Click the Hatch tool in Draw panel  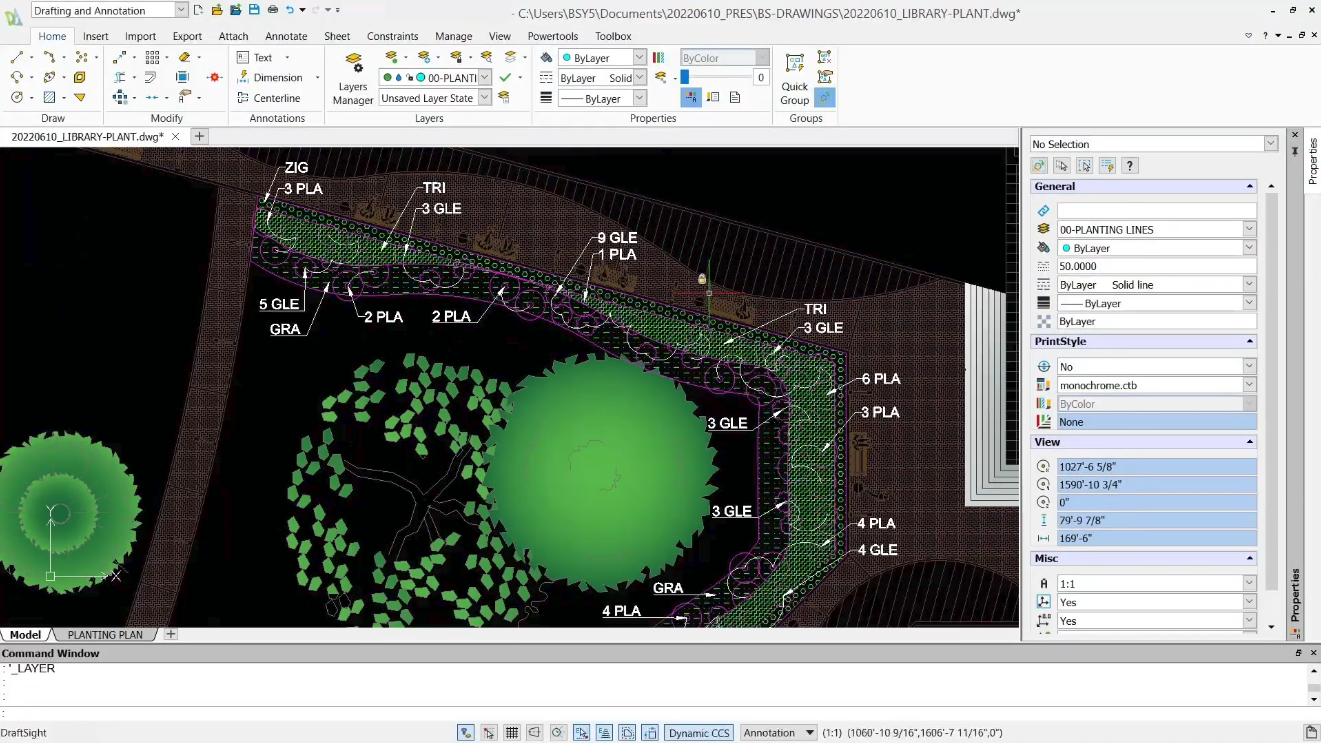pyautogui.click(x=49, y=98)
